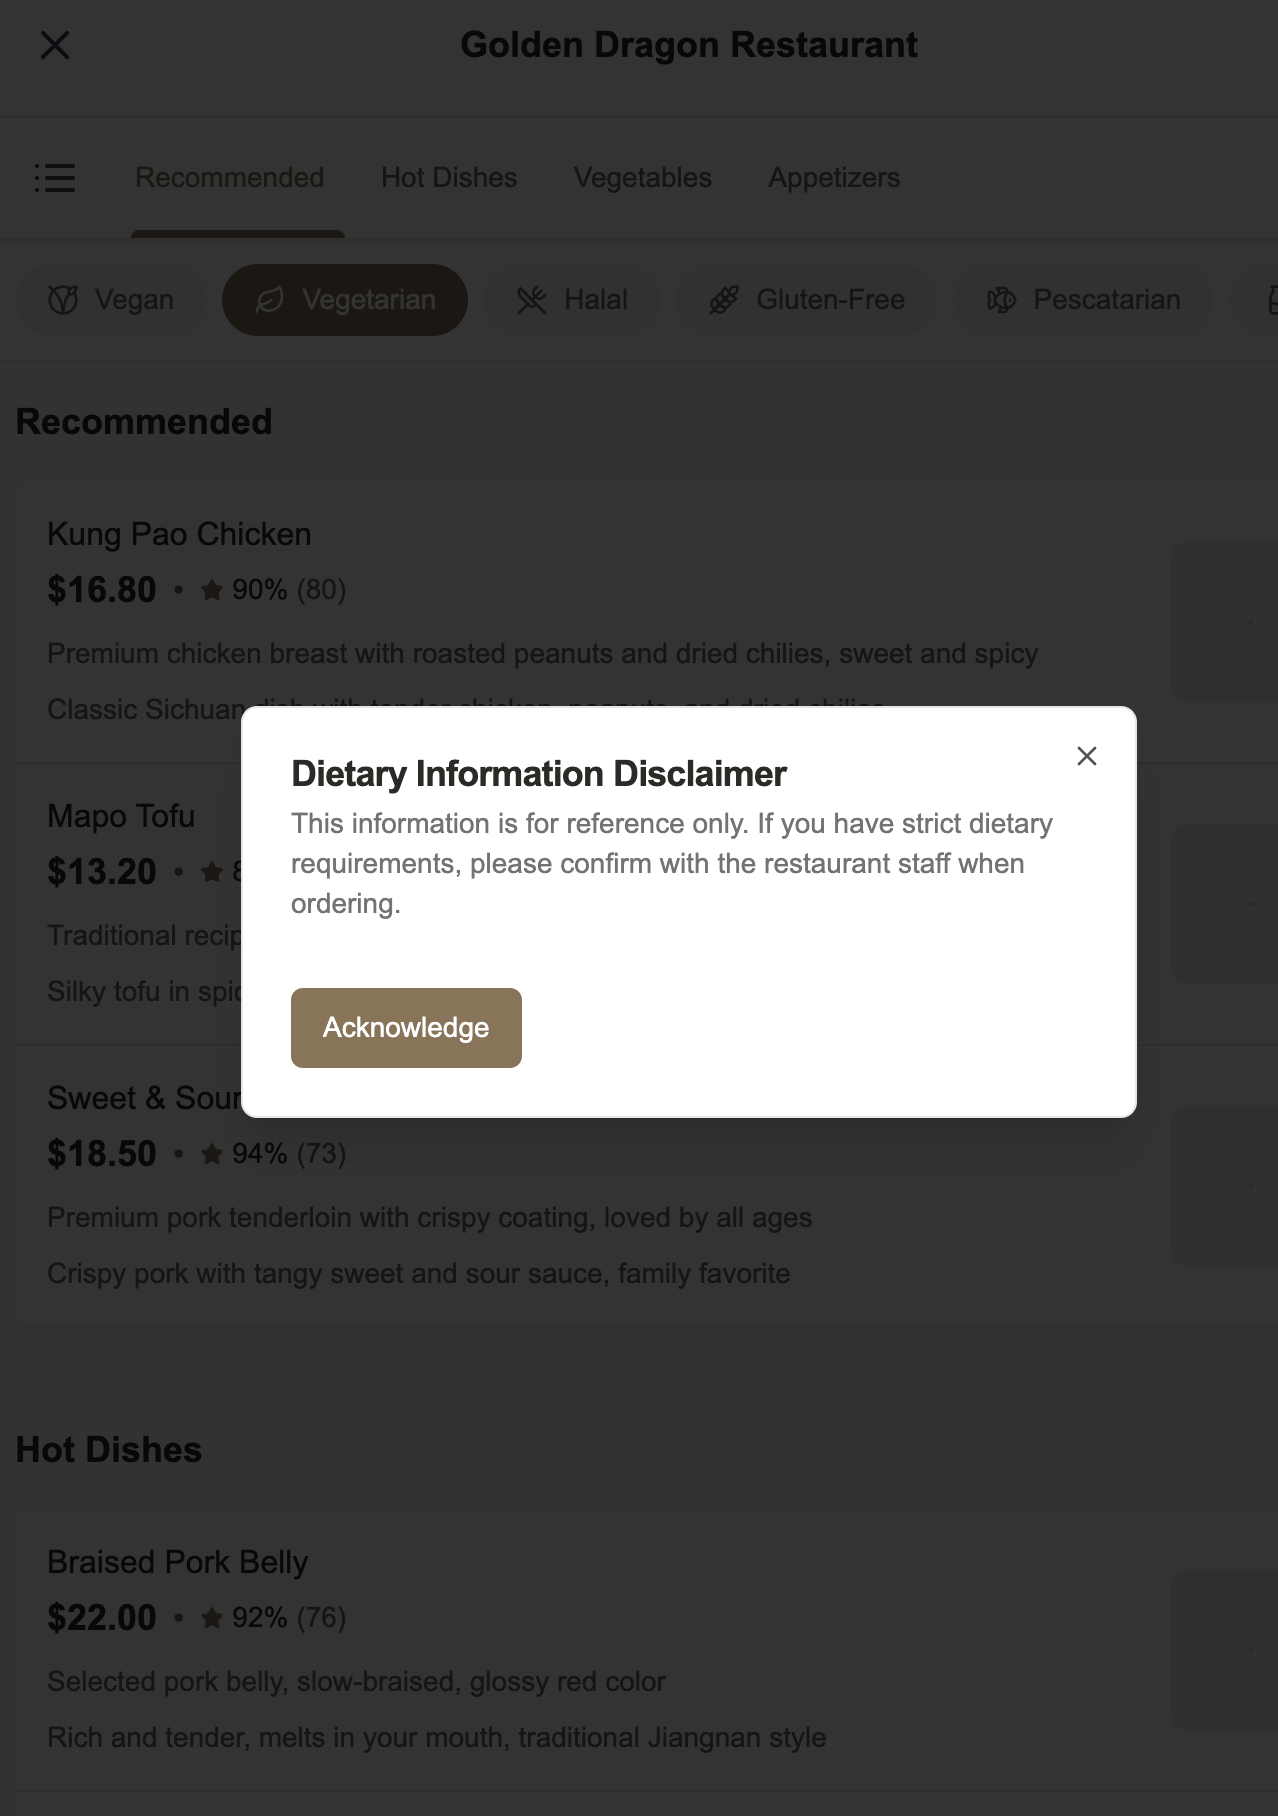Click the Braised Pork Belly image thumbnail
1278x1816 pixels.
(1225, 1650)
